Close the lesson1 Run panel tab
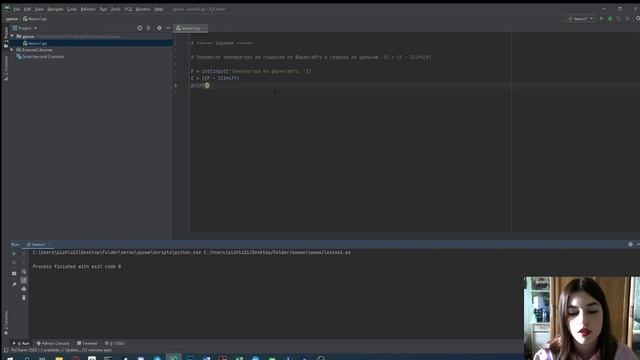 [49, 244]
